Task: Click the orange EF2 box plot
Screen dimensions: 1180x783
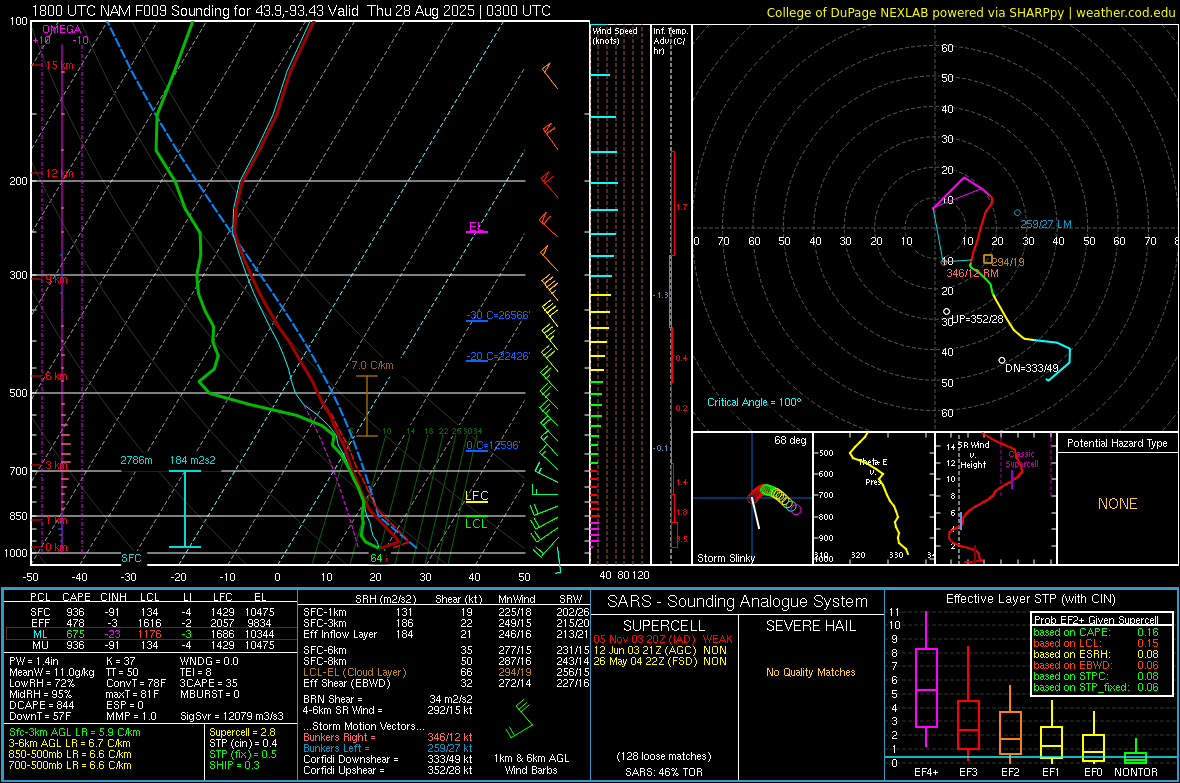Action: coord(1010,723)
